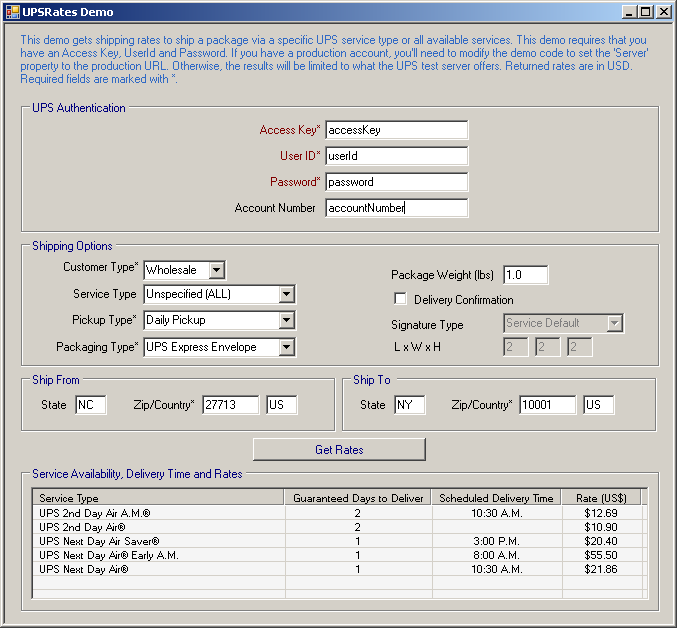The width and height of the screenshot is (677, 628).
Task: Select the UPS 2nd Day Air® row
Action: click(338, 527)
